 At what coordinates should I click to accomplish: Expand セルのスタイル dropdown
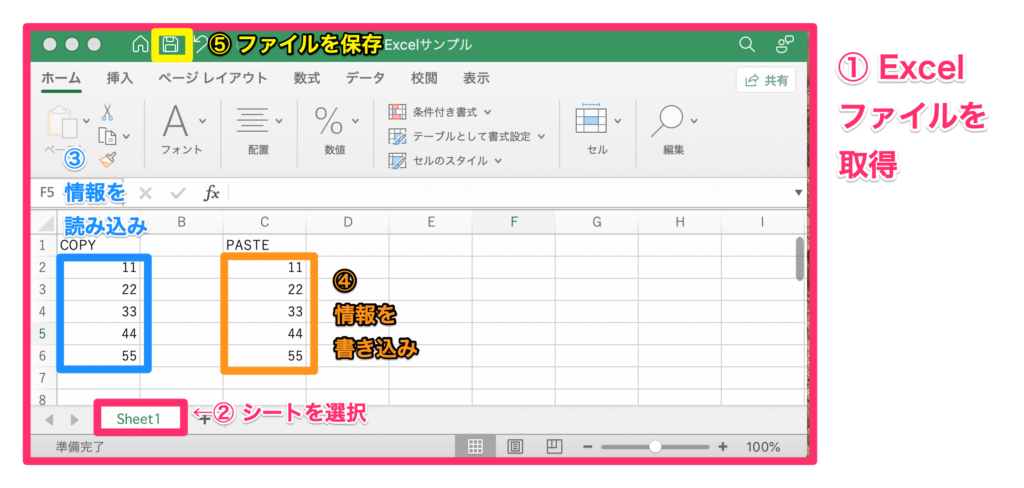[x=498, y=161]
